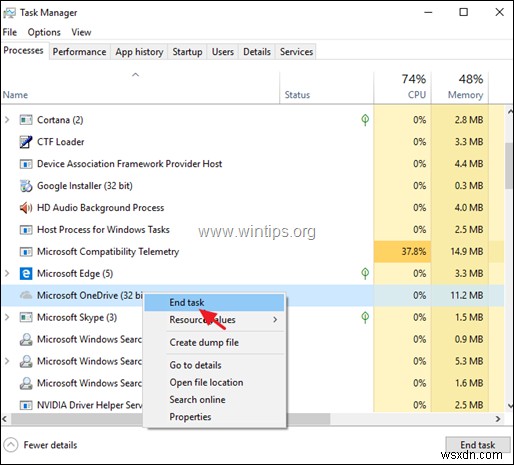Click the vertical scrollbar thumb
This screenshot has height=465, width=514.
pos(509,166)
